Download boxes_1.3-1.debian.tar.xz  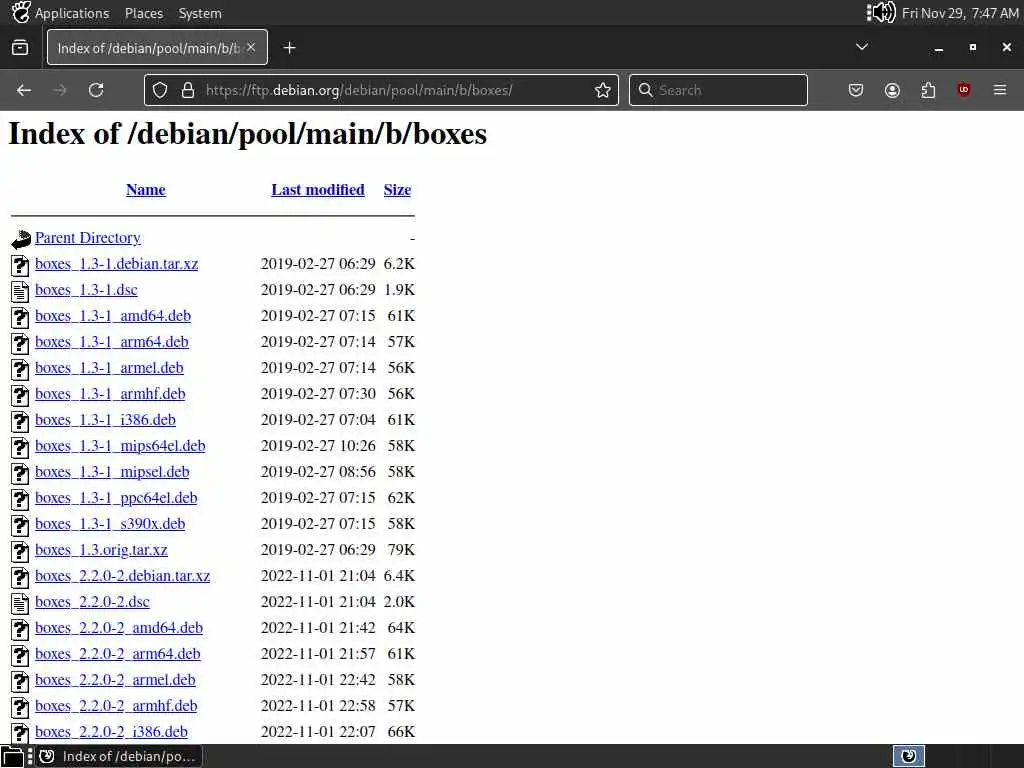tap(117, 264)
